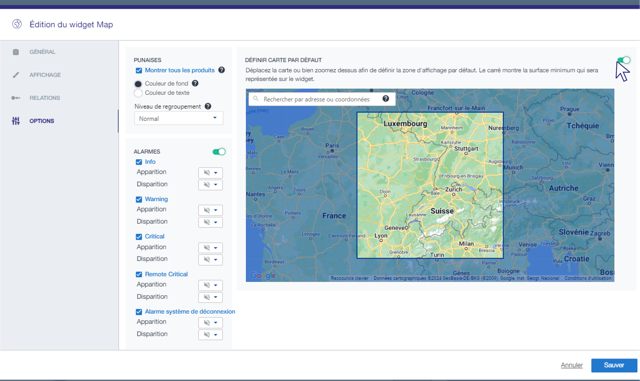
Task: Open help icon next to Couleur de fond
Action: click(195, 83)
